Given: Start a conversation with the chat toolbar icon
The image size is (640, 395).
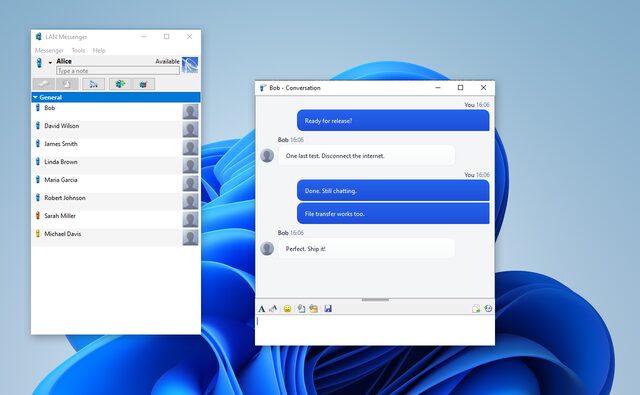Looking at the screenshot, I should pyautogui.click(x=43, y=84).
